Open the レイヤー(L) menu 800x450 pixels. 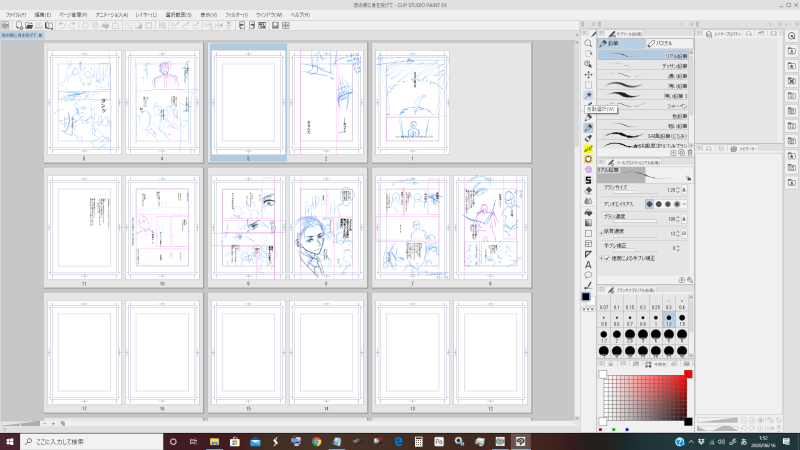pos(146,15)
